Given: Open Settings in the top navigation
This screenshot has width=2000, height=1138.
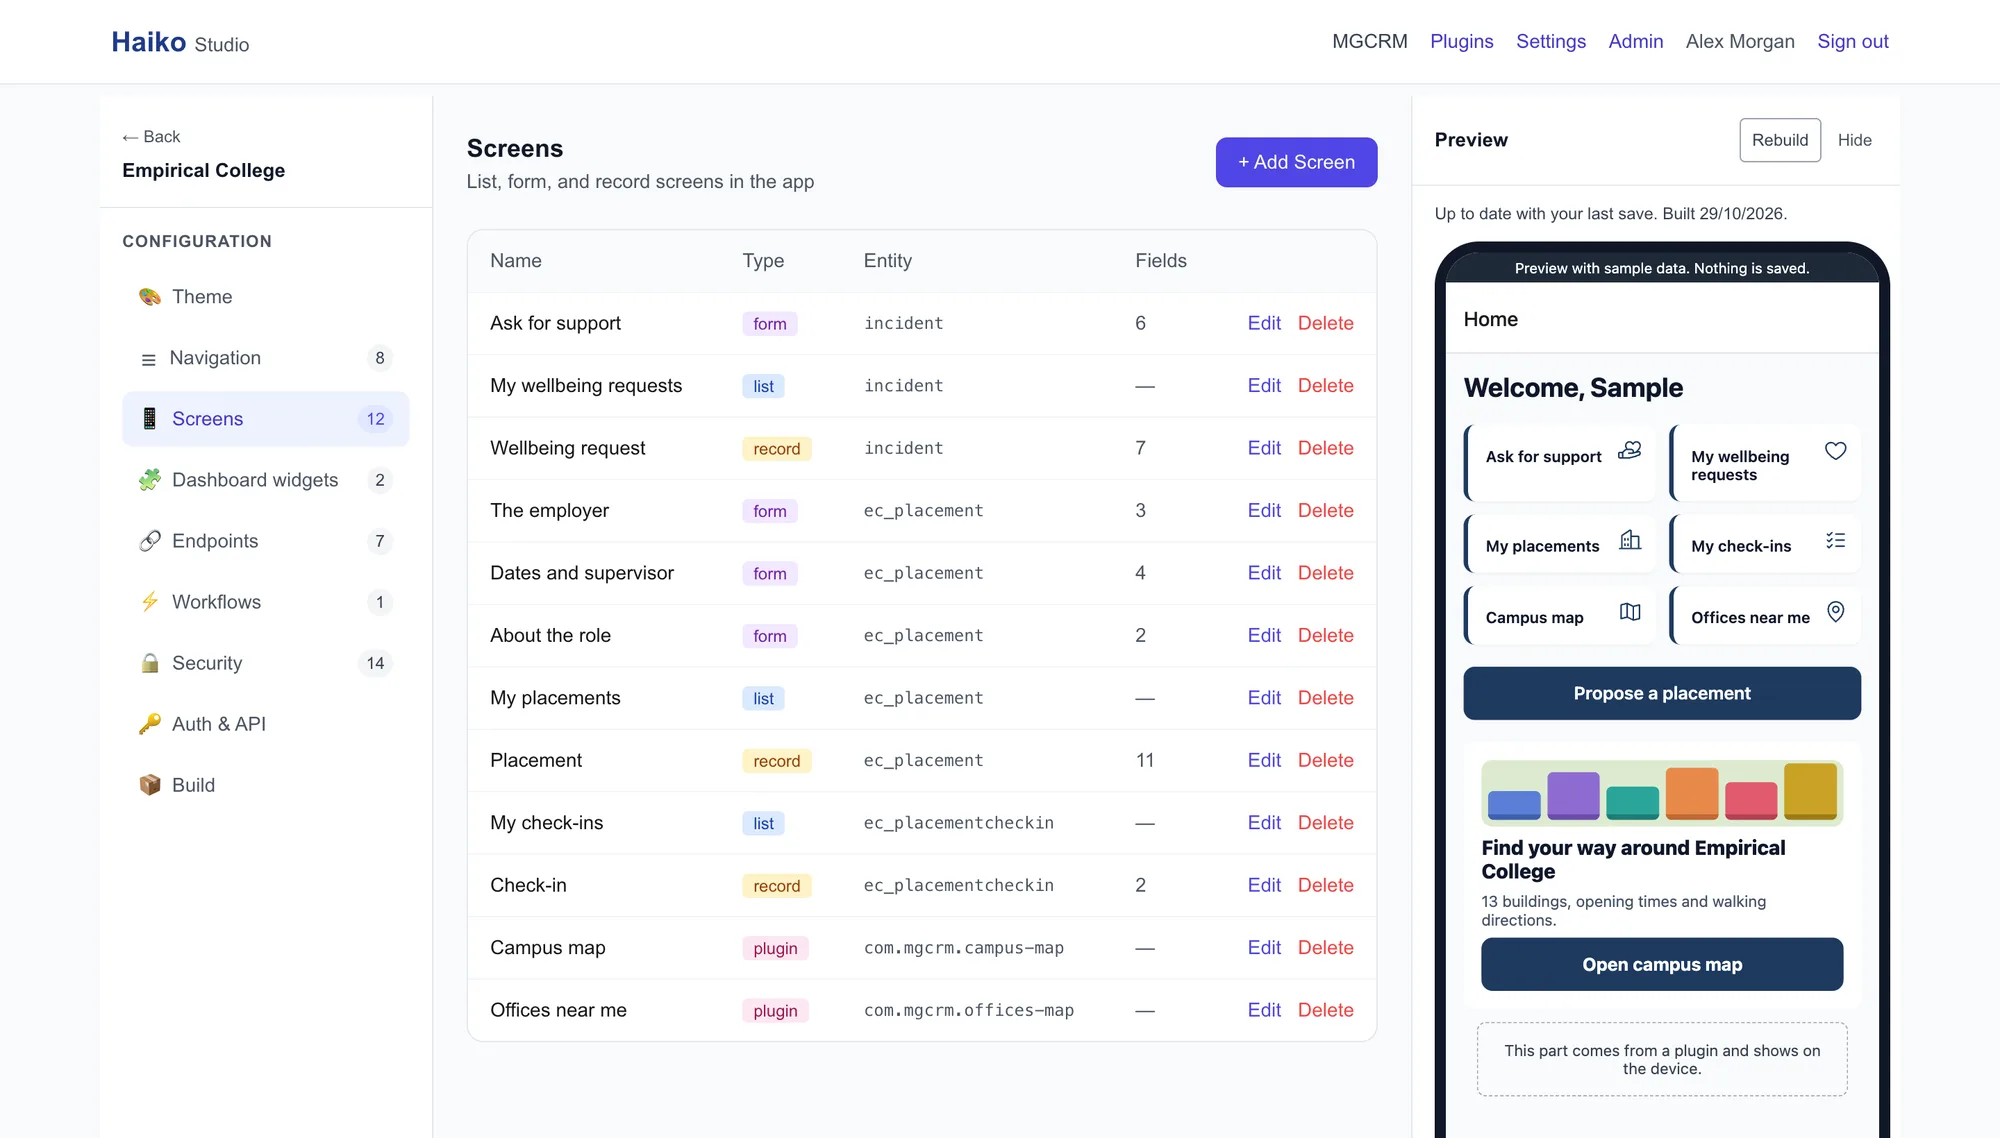Looking at the screenshot, I should pos(1551,42).
